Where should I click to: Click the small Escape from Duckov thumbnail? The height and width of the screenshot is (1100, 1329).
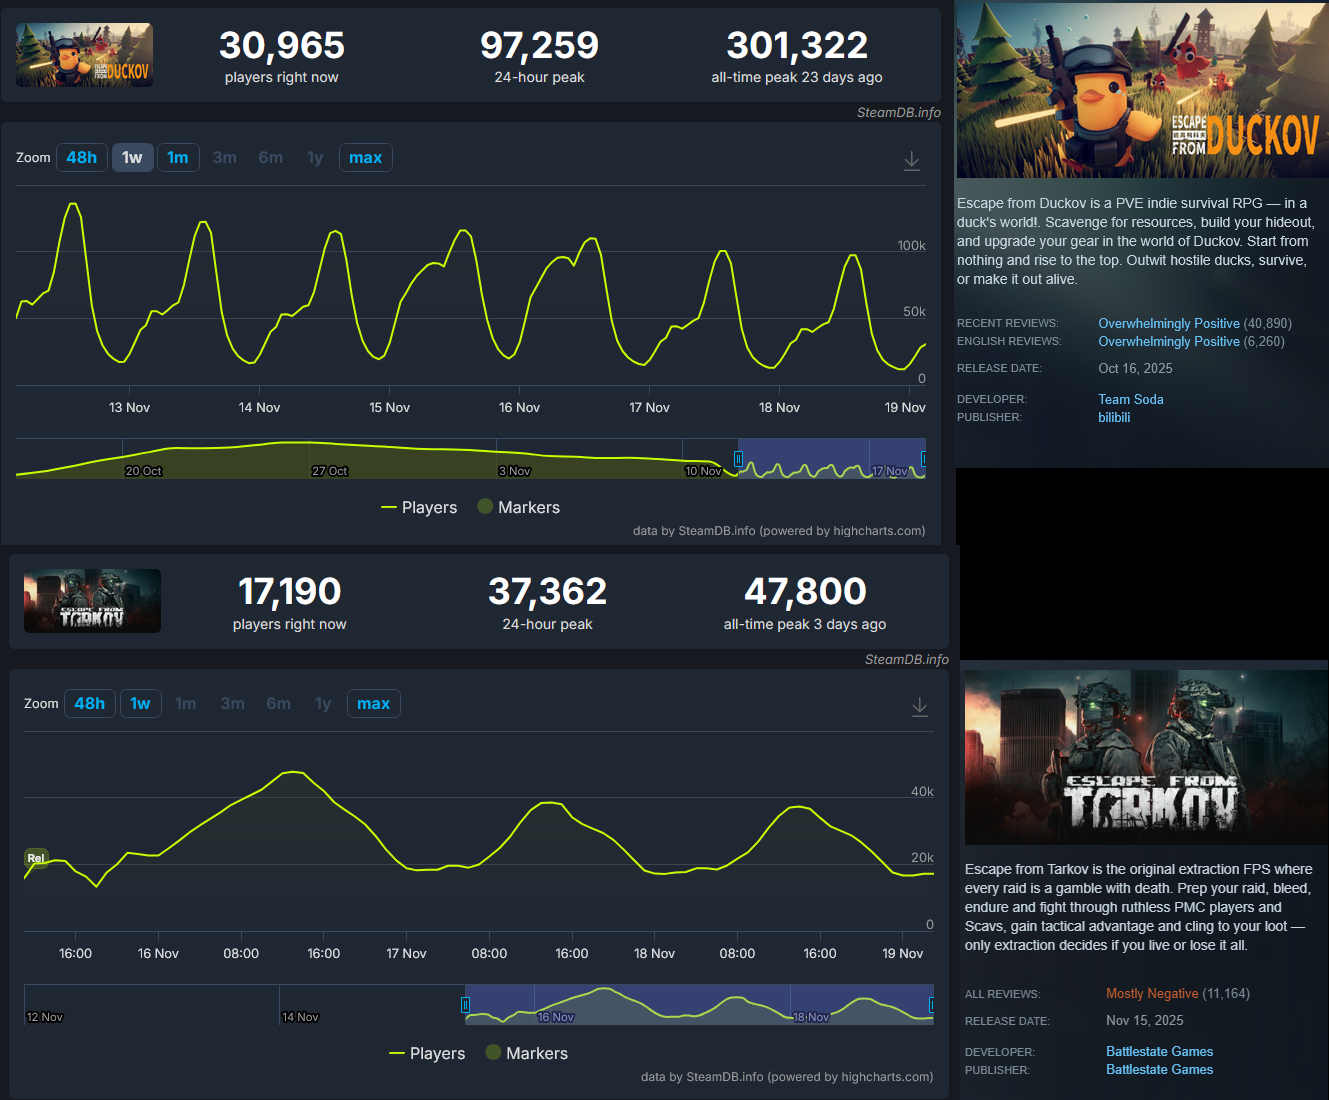pyautogui.click(x=85, y=55)
